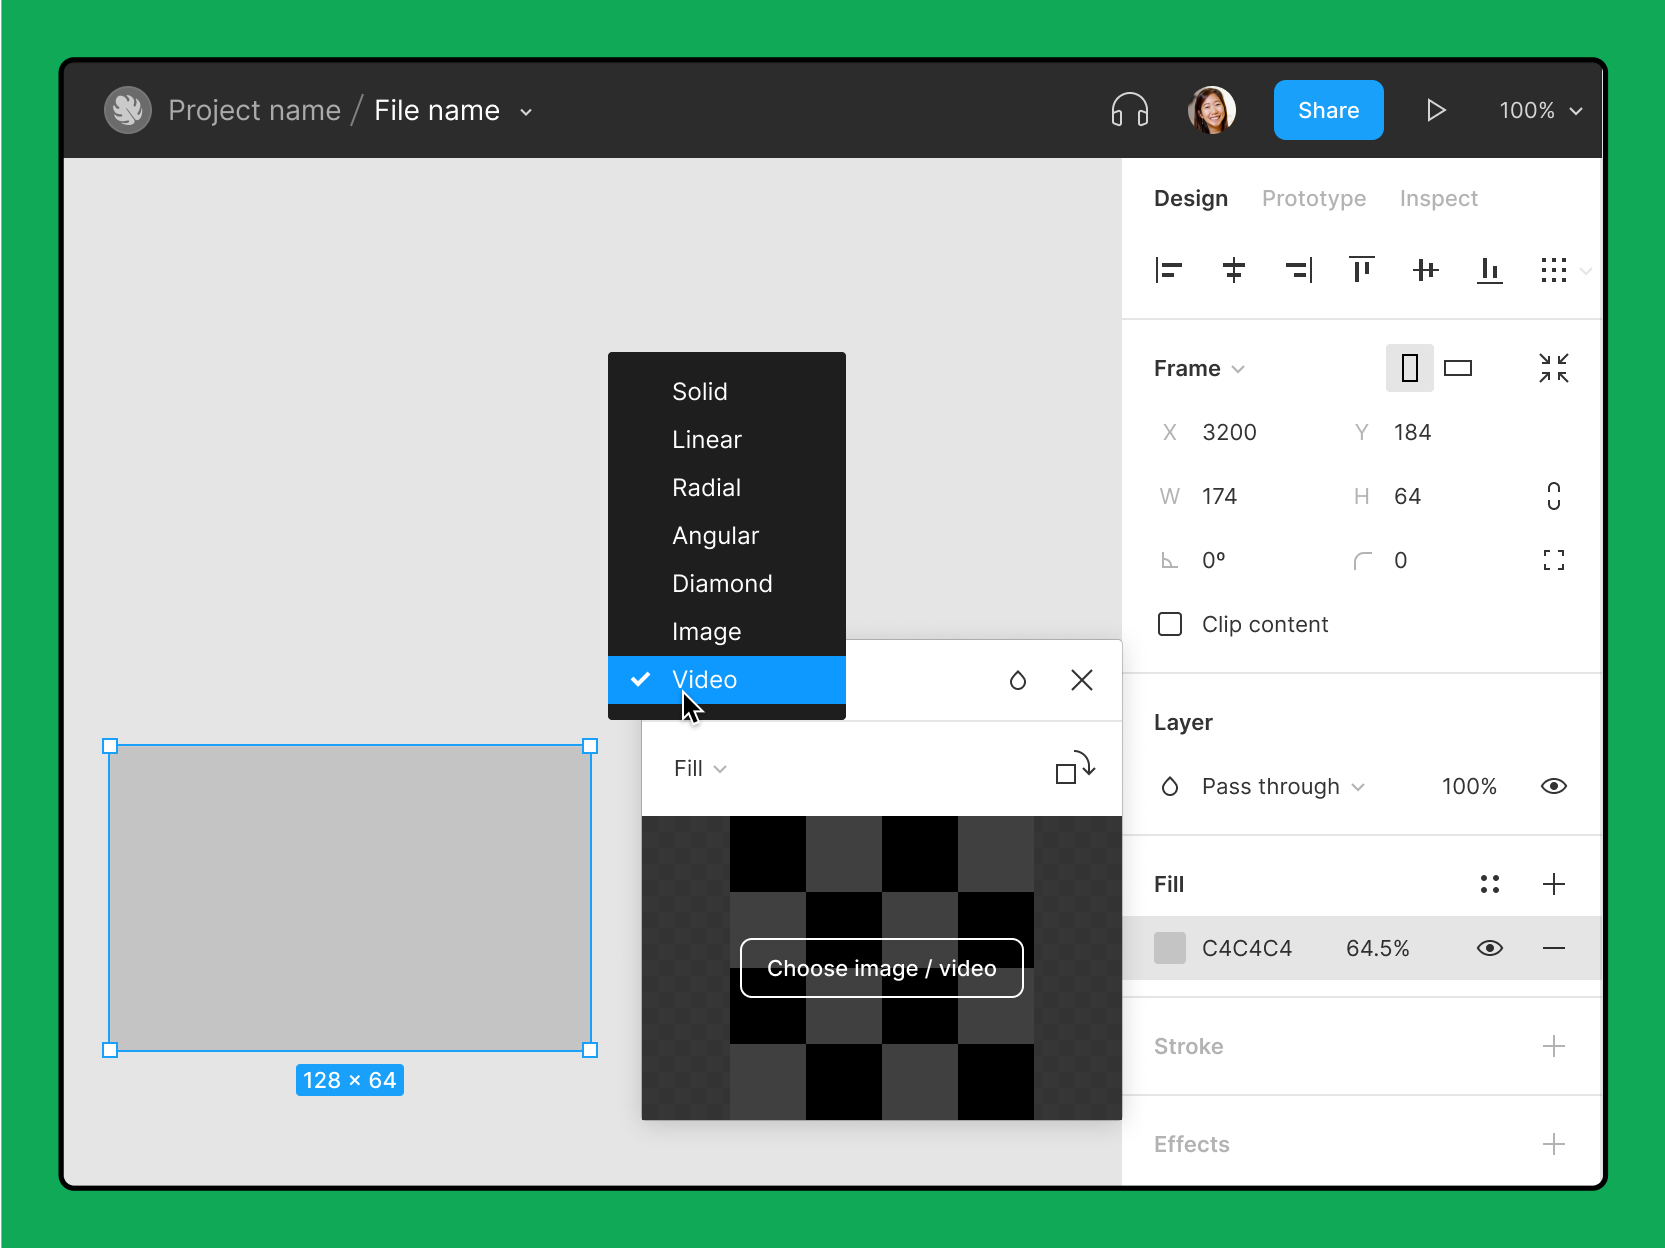The width and height of the screenshot is (1665, 1248).
Task: Click the Share button
Action: [x=1328, y=110]
